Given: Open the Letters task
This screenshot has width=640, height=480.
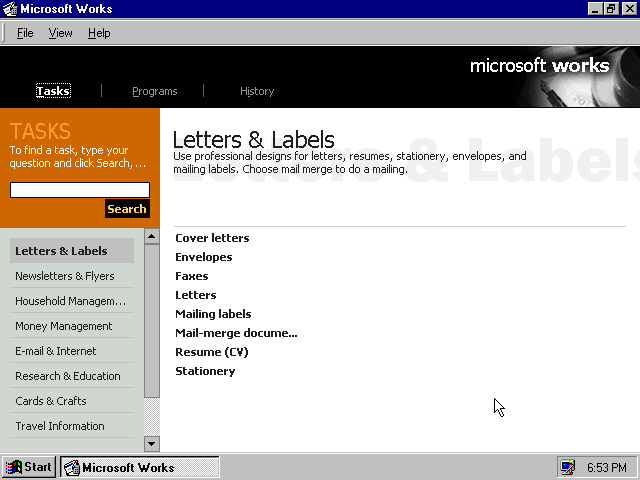Looking at the screenshot, I should point(196,295).
